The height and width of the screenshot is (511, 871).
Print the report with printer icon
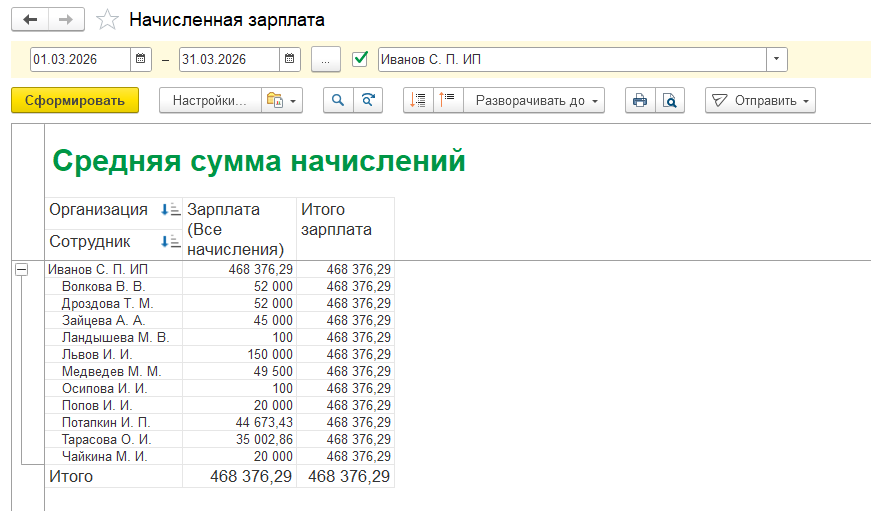(x=640, y=101)
